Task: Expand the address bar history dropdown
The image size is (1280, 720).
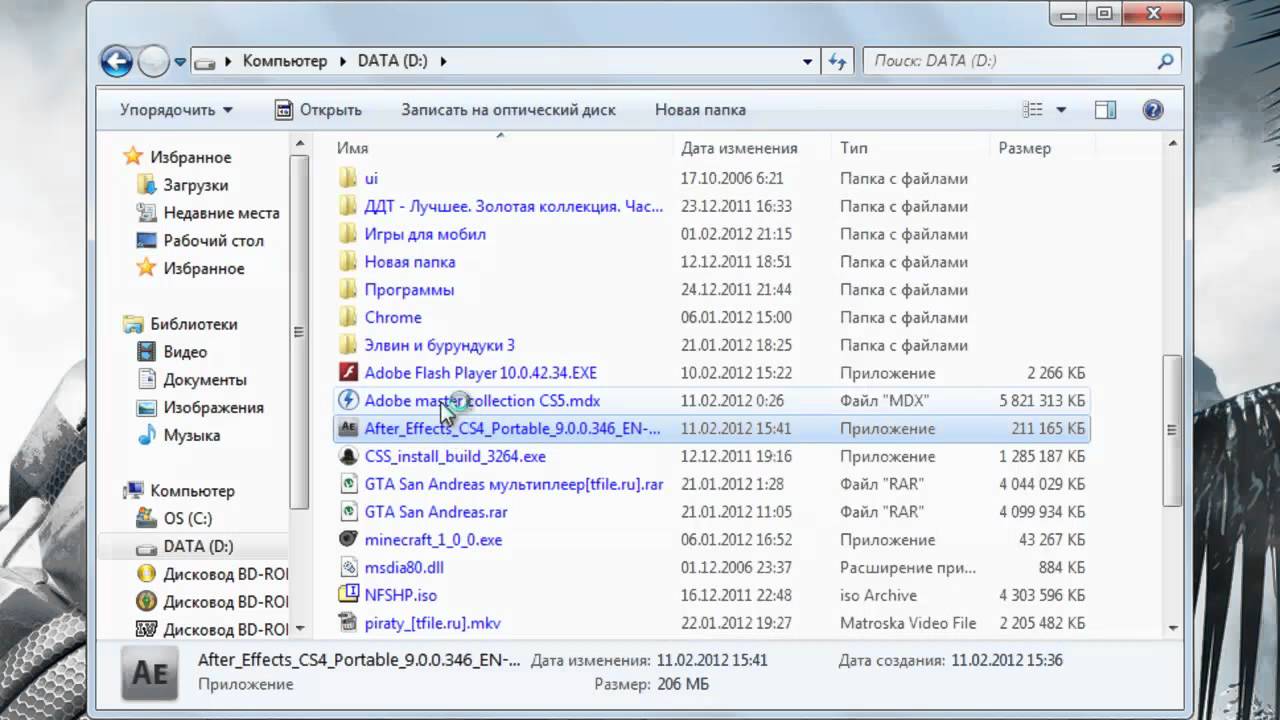Action: click(808, 61)
